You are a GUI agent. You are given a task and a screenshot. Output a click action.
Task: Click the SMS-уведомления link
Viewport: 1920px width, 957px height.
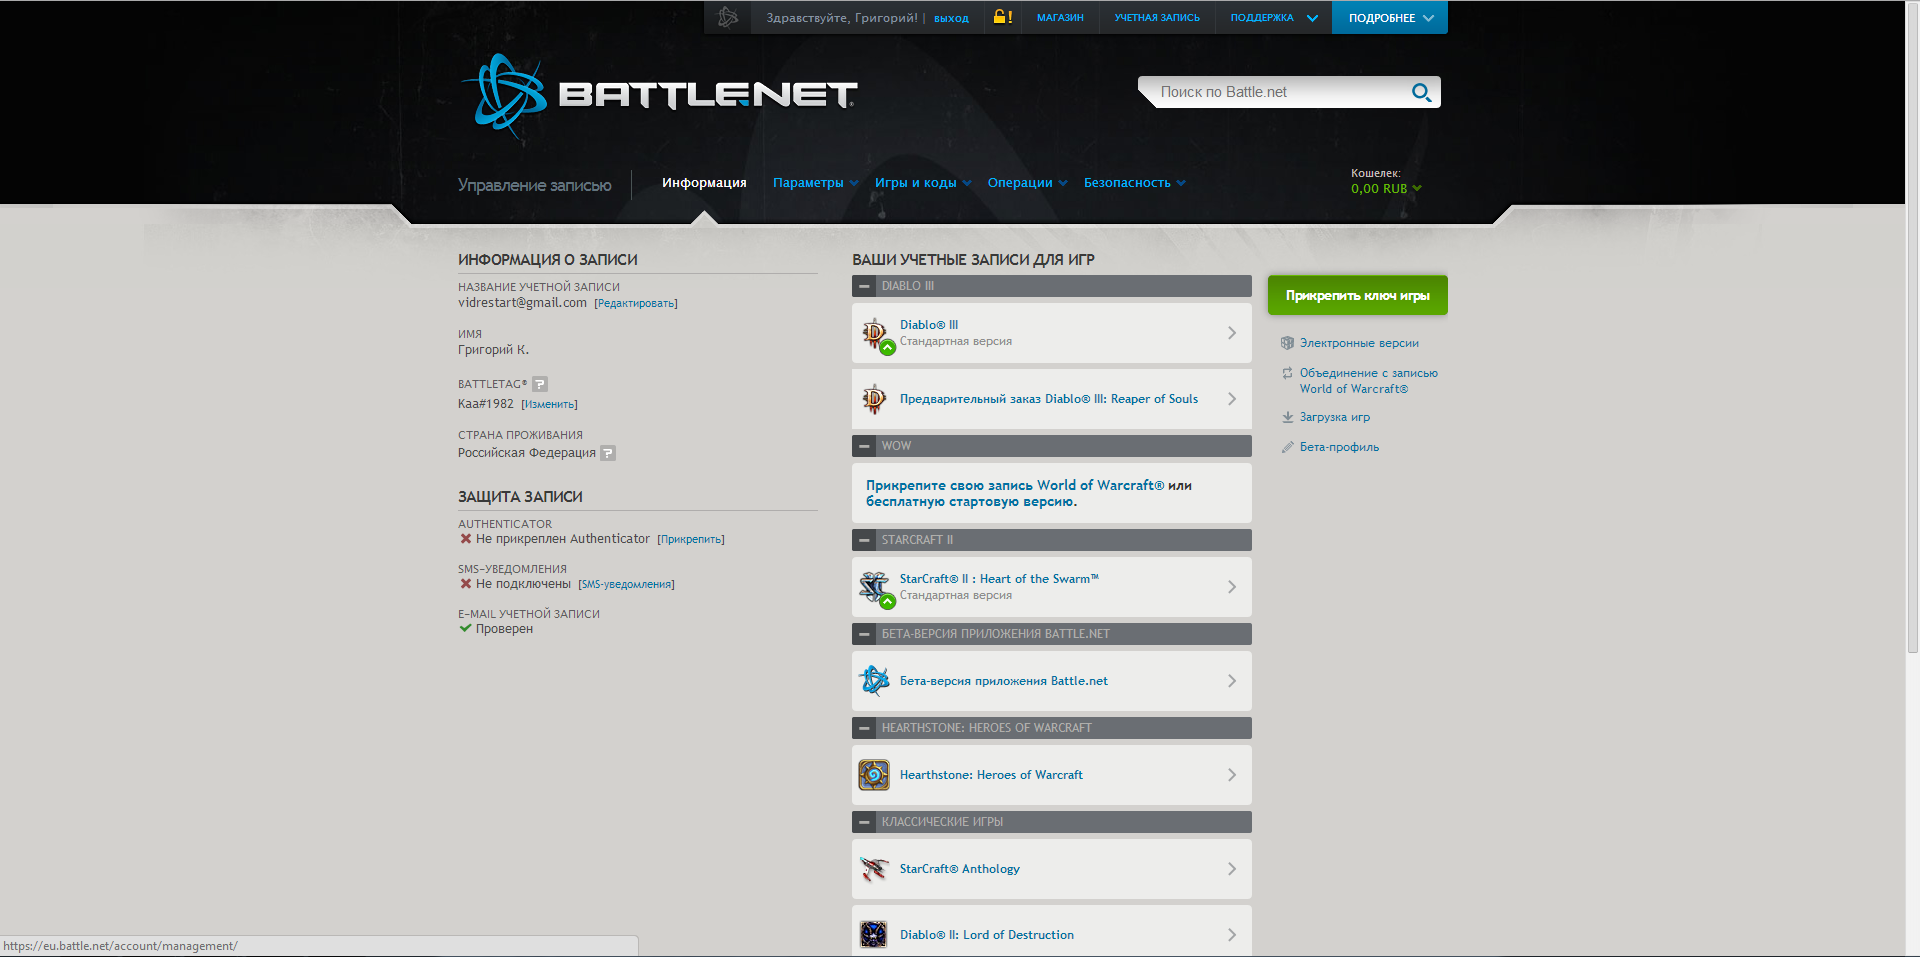coord(626,584)
